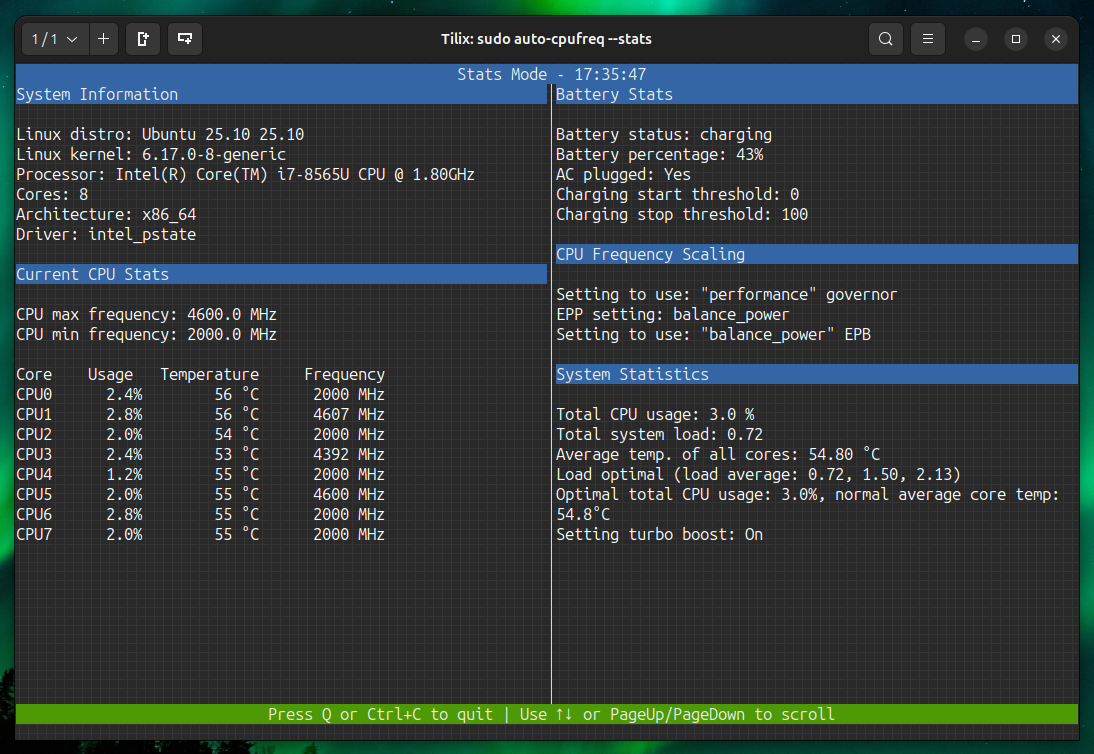Screen dimensions: 1094x754
Task: Click 'Architecture: x86_64' line
Action: (106, 214)
